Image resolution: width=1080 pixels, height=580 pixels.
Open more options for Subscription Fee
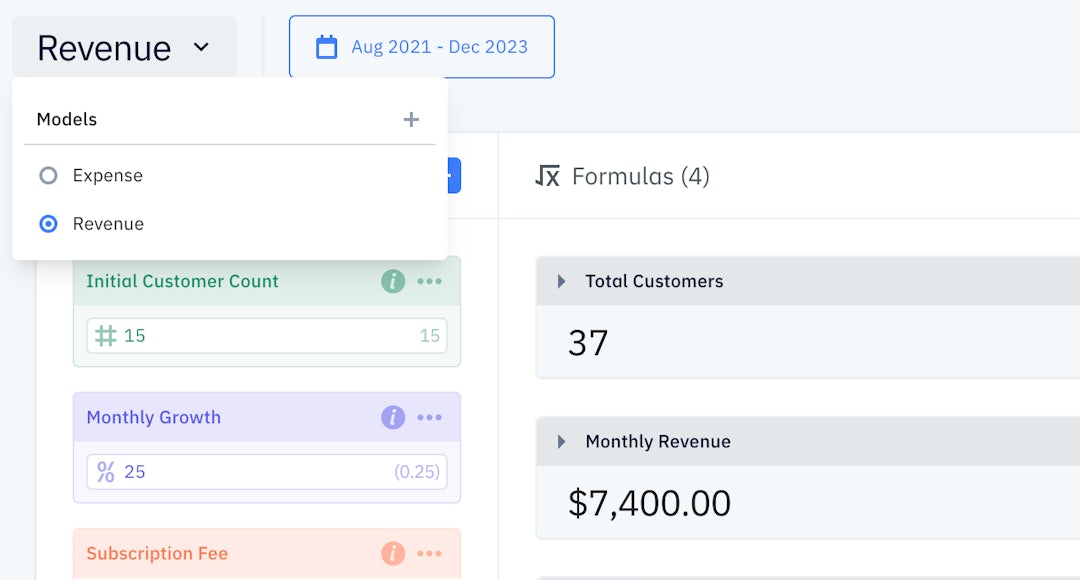click(430, 554)
